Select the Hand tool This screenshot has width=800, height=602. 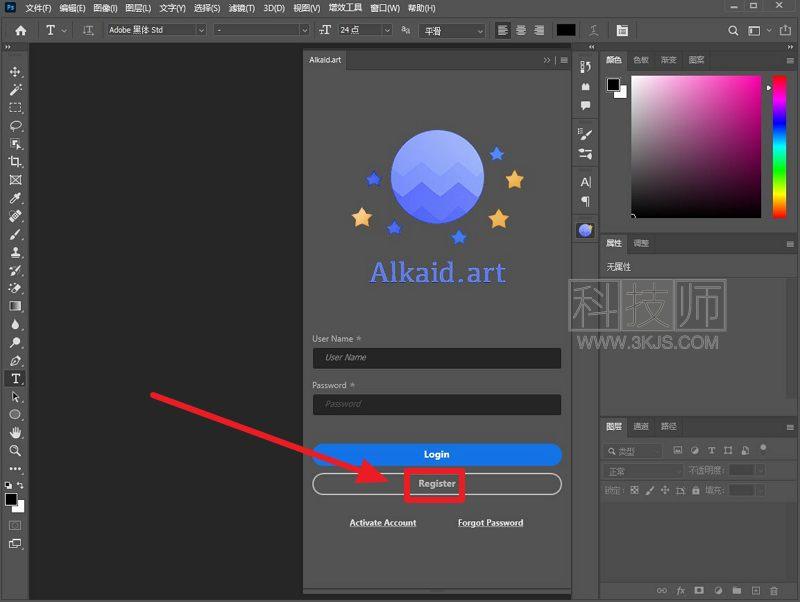[x=15, y=433]
